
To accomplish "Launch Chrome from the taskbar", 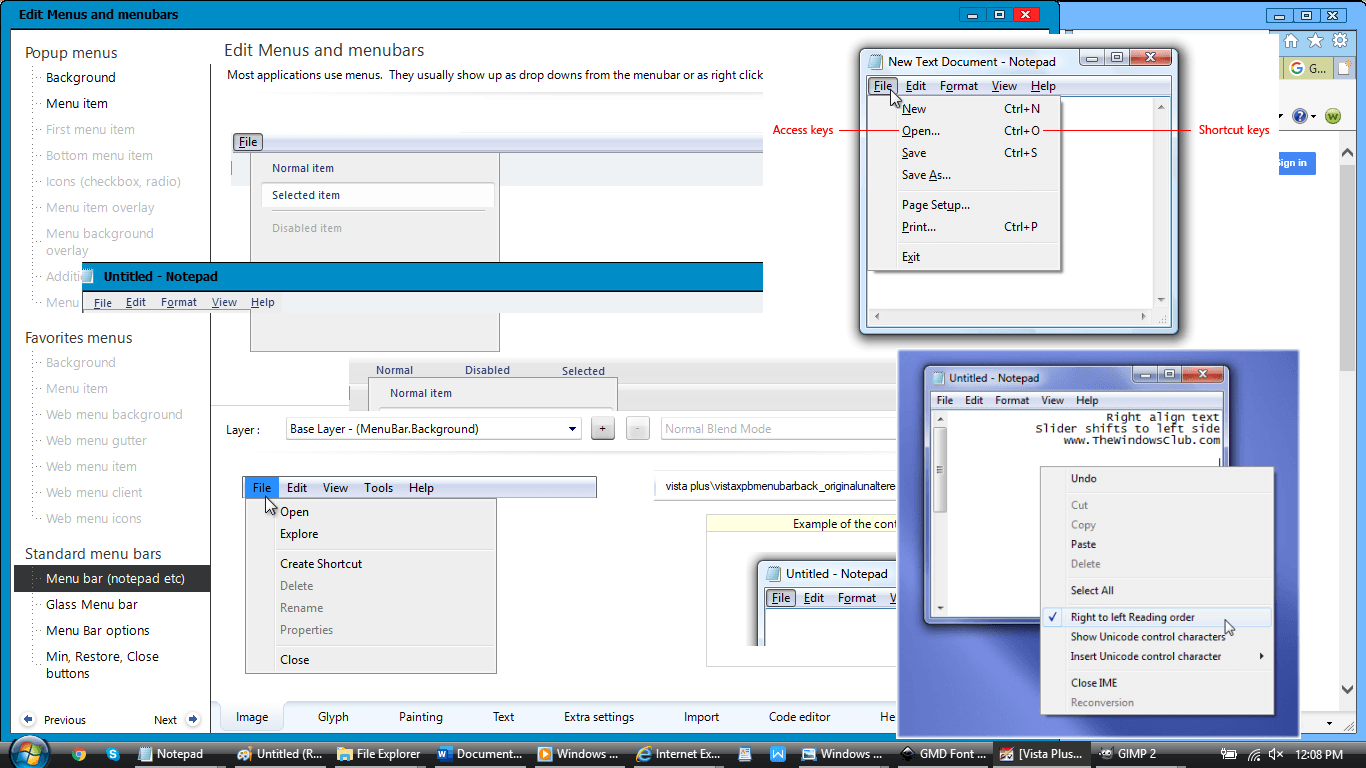I will click(x=79, y=754).
